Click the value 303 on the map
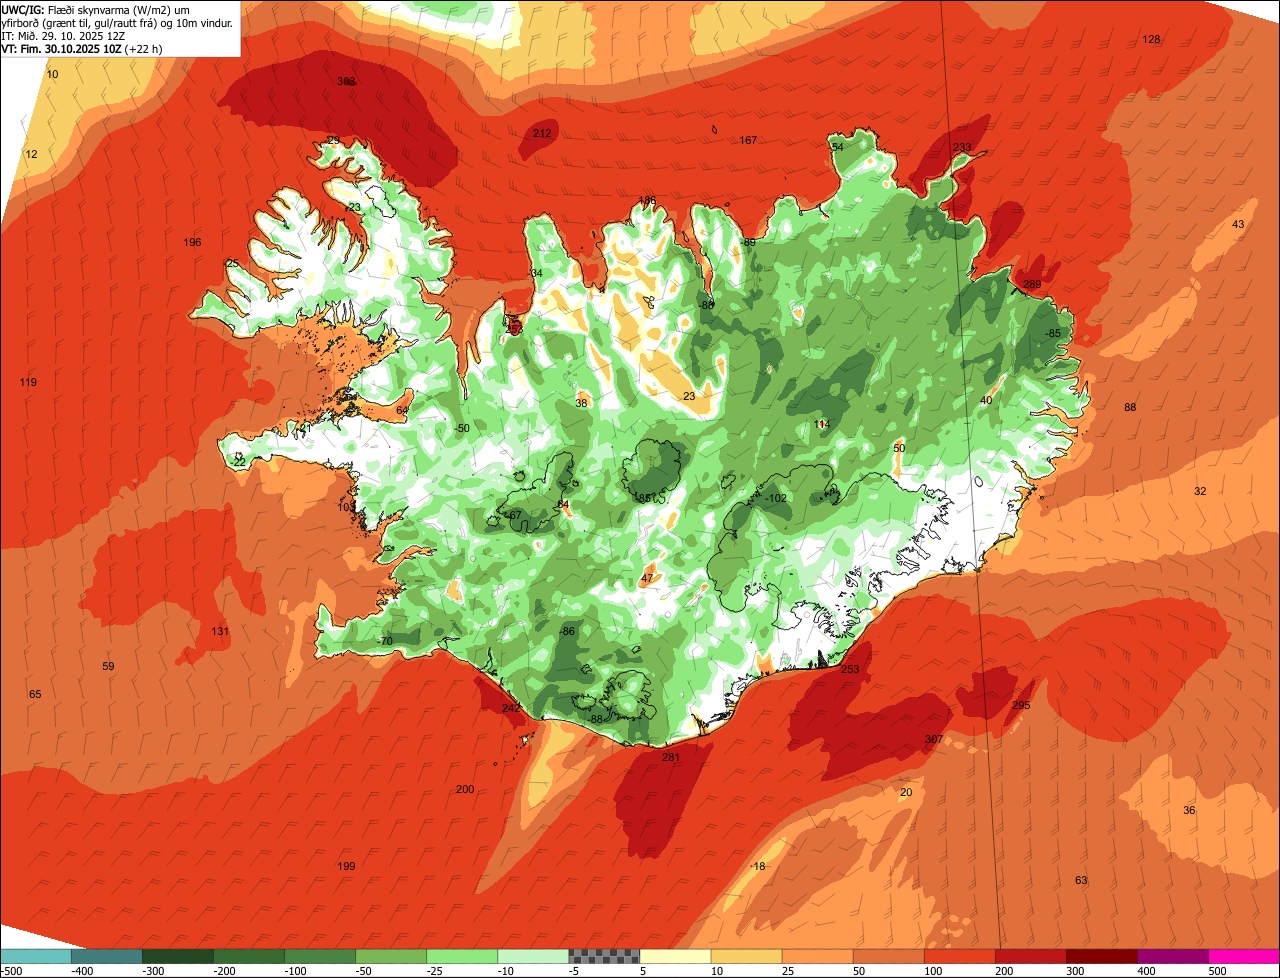The width and height of the screenshot is (1280, 978). coord(347,82)
